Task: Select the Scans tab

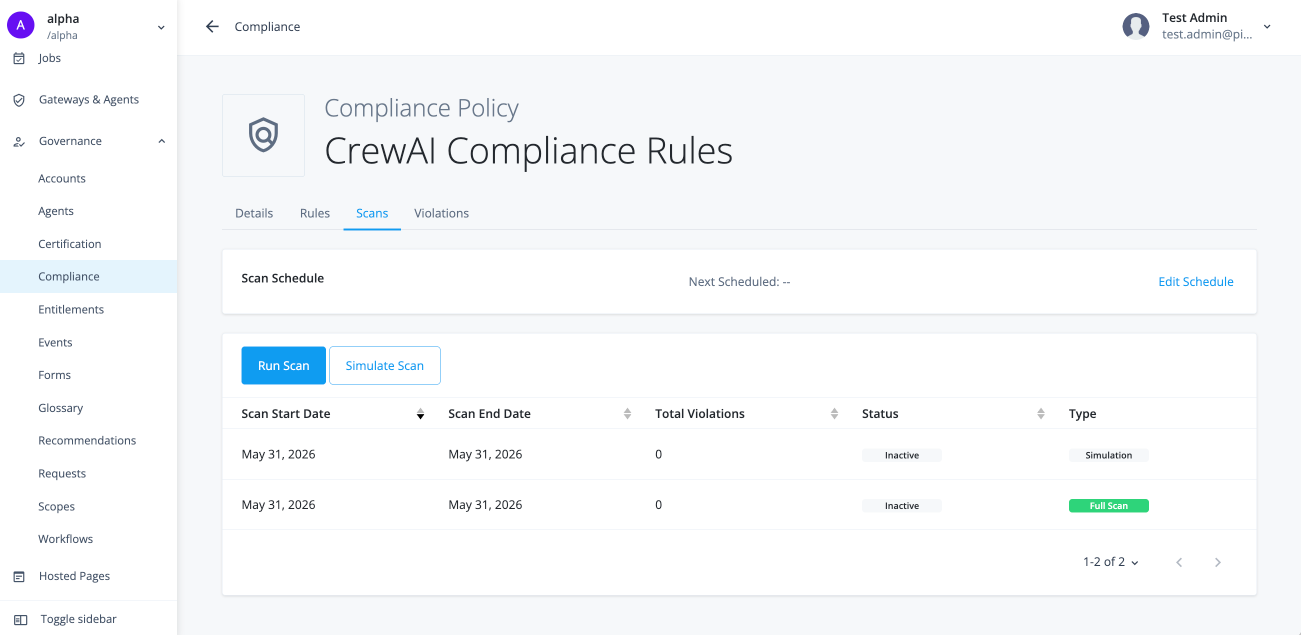Action: (x=372, y=214)
